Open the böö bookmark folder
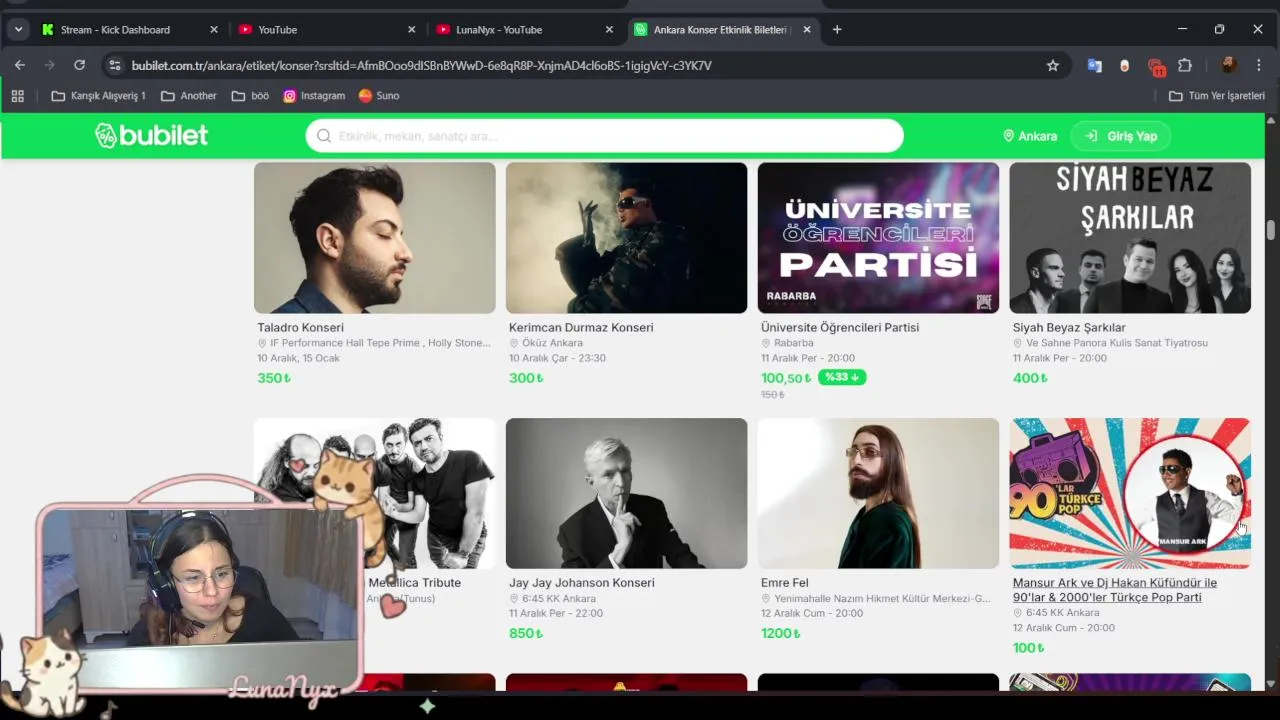 [250, 96]
